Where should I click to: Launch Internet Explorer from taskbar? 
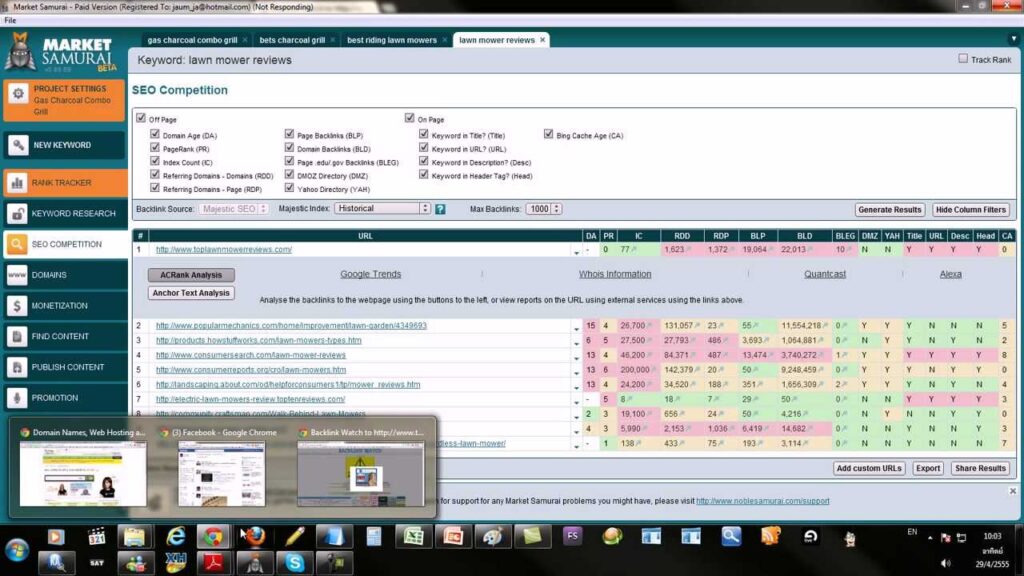pyautogui.click(x=175, y=537)
